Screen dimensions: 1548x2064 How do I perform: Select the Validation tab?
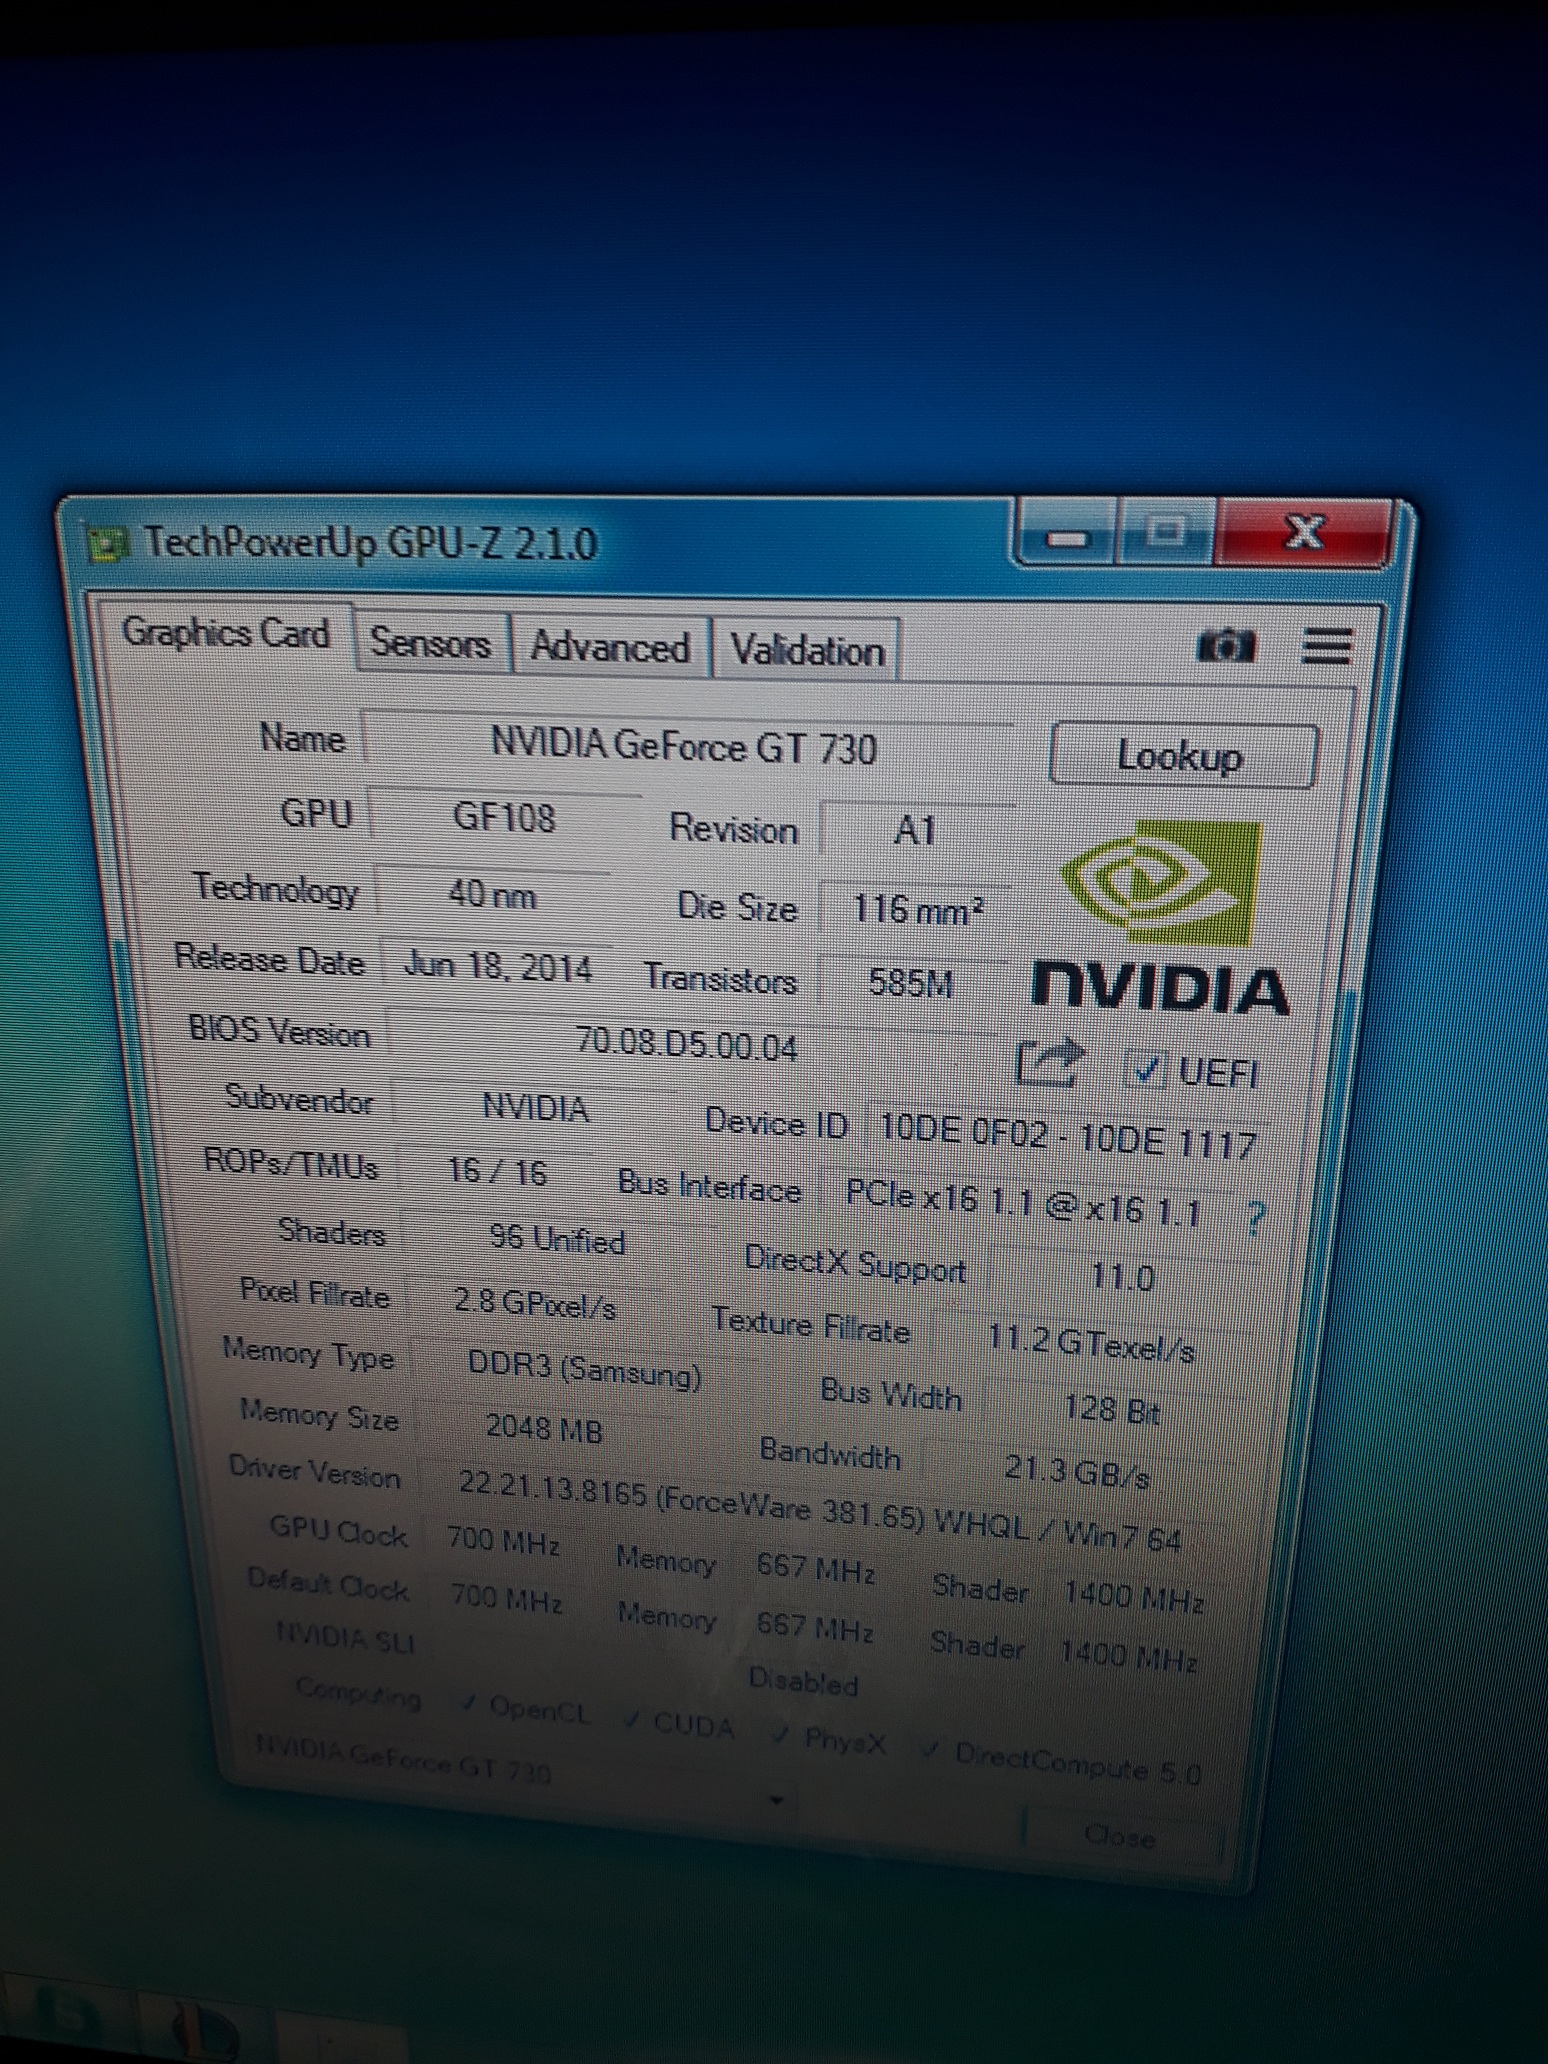(x=807, y=651)
